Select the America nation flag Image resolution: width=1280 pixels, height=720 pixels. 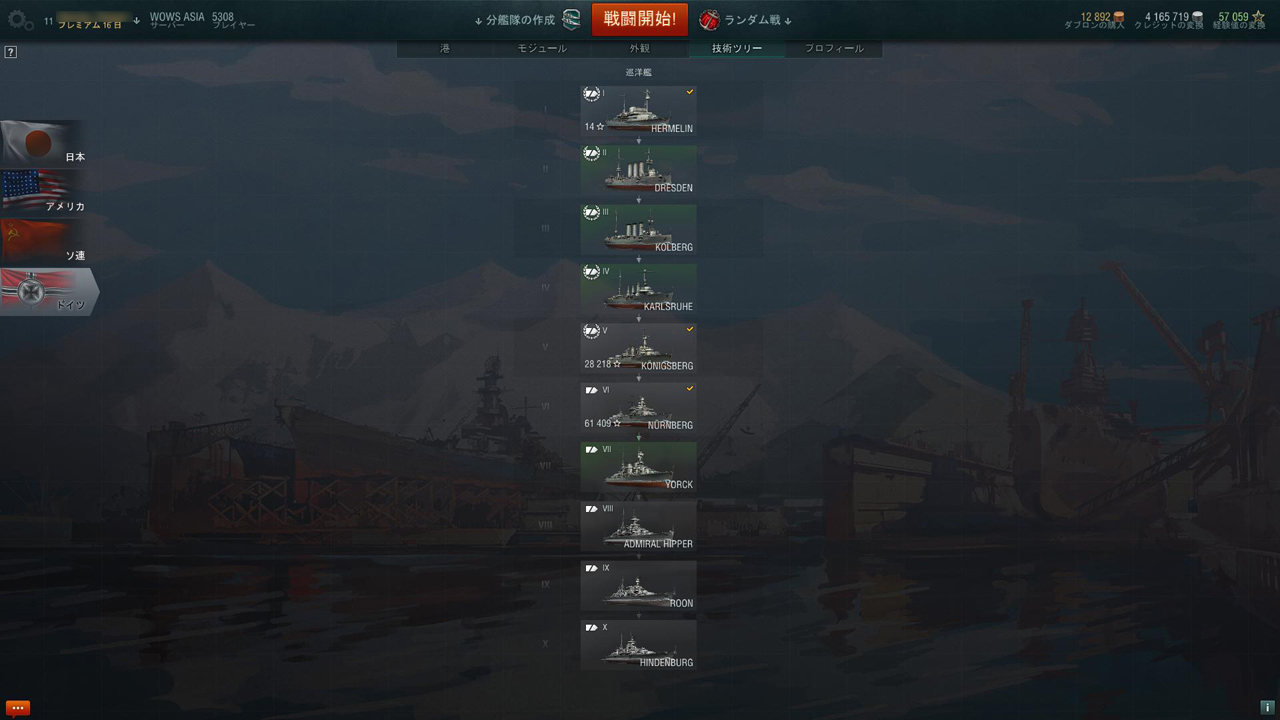click(x=44, y=192)
